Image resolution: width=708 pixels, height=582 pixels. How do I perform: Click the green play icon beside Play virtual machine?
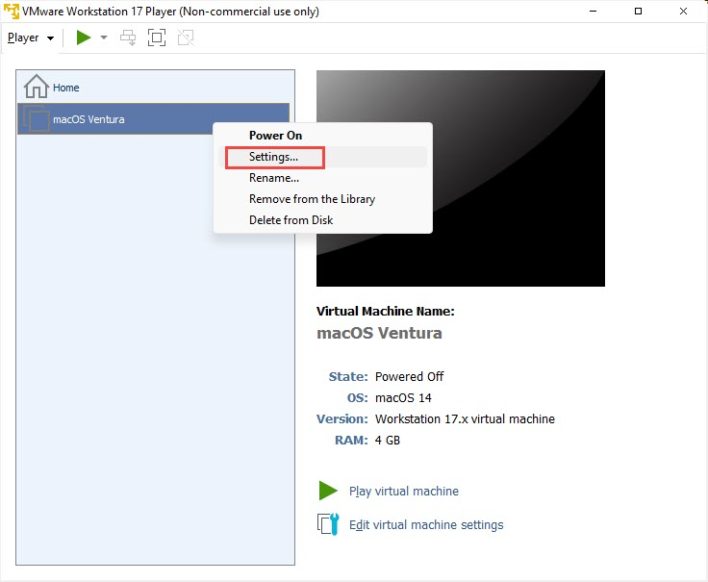tap(328, 491)
